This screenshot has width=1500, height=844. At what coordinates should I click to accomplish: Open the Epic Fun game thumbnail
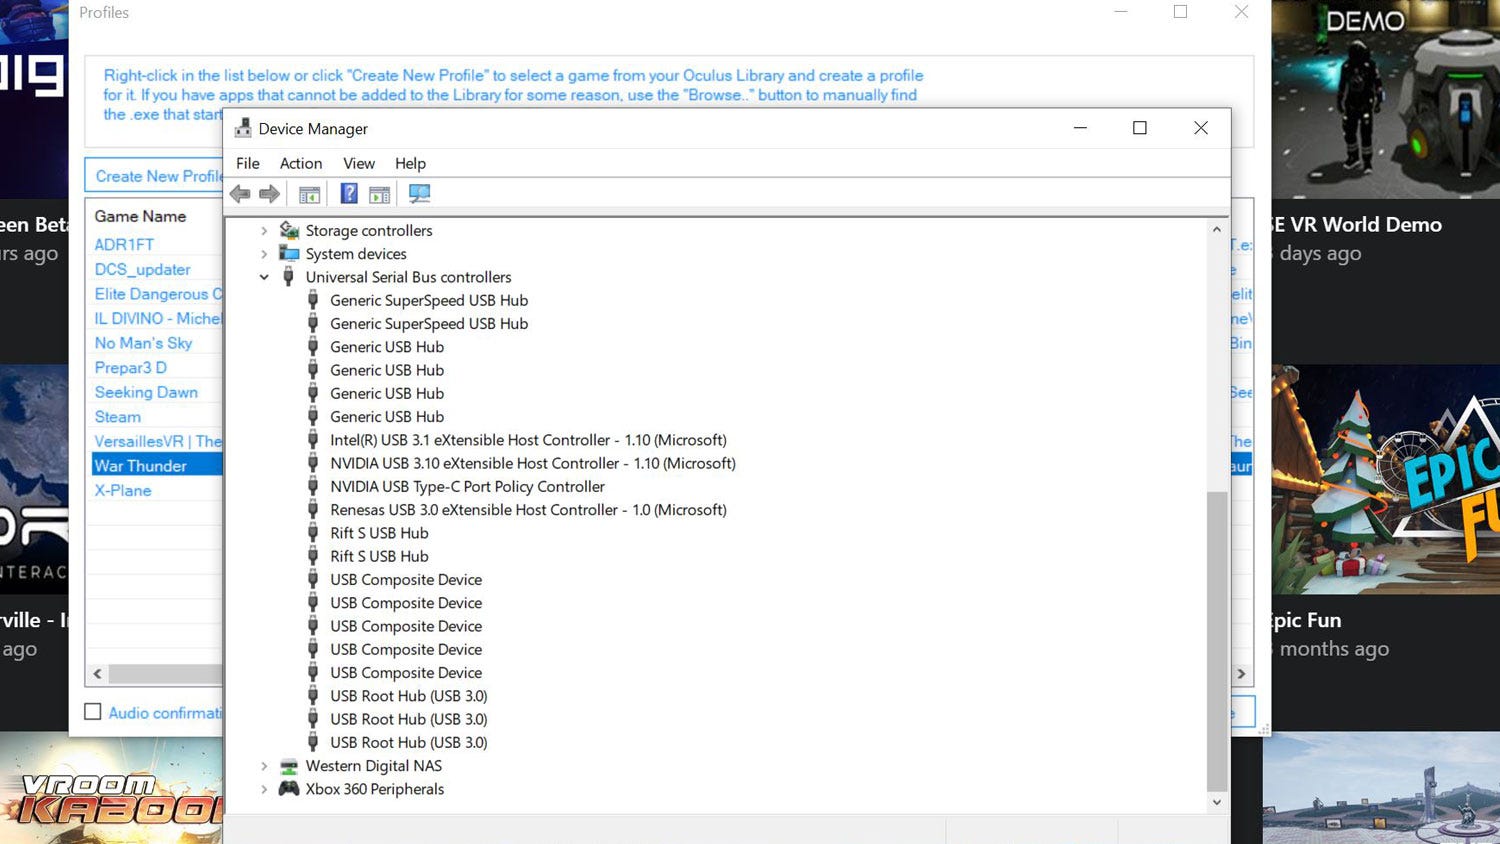(x=1386, y=480)
